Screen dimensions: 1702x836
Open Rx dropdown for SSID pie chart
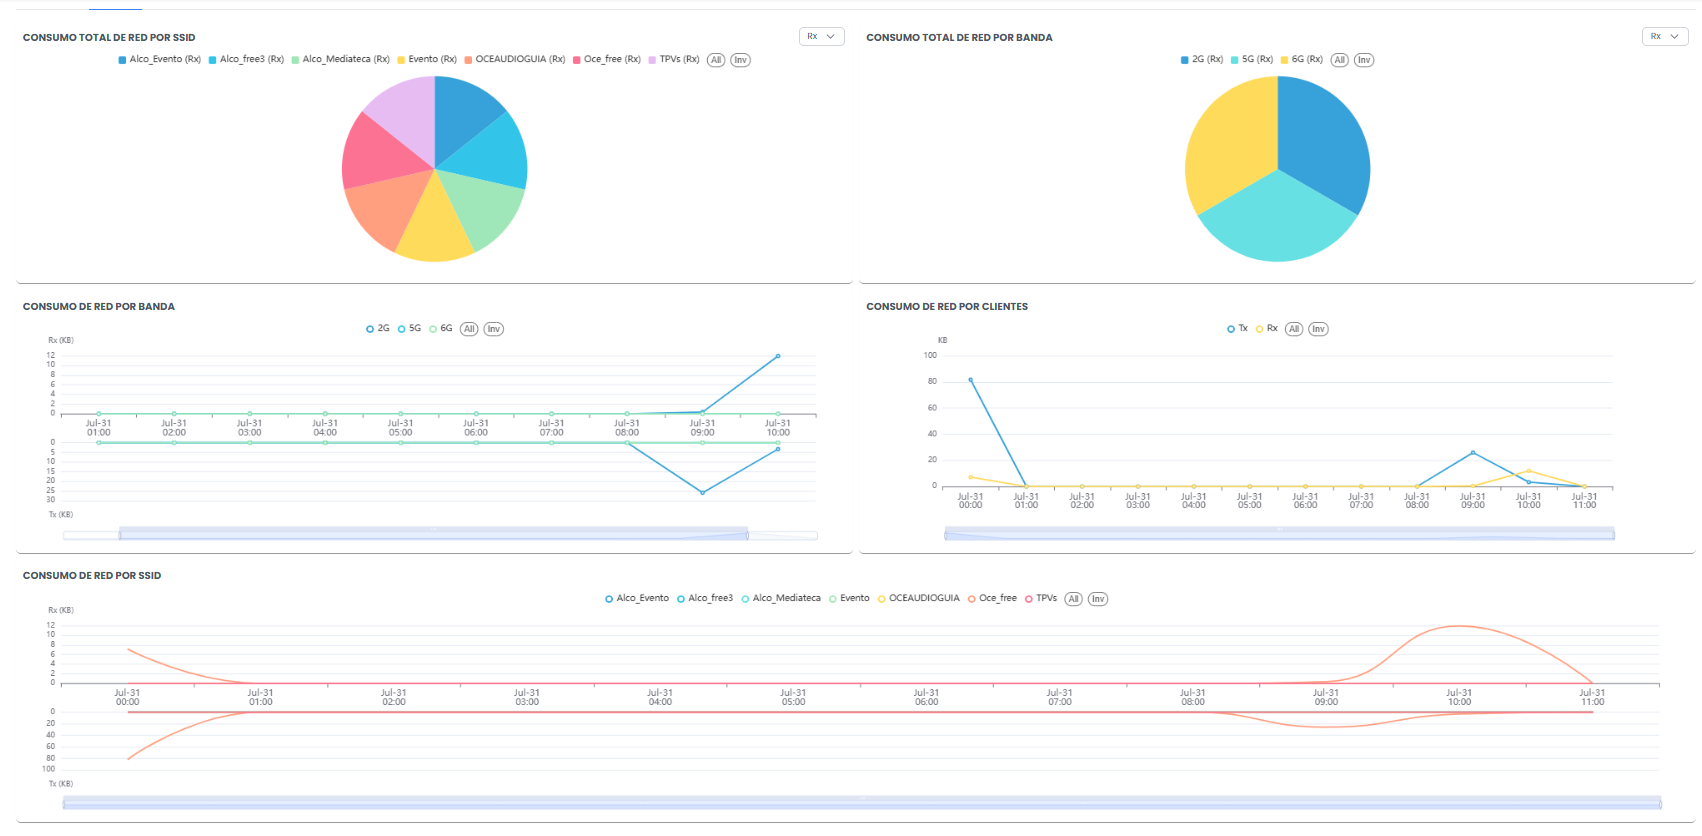tap(821, 37)
